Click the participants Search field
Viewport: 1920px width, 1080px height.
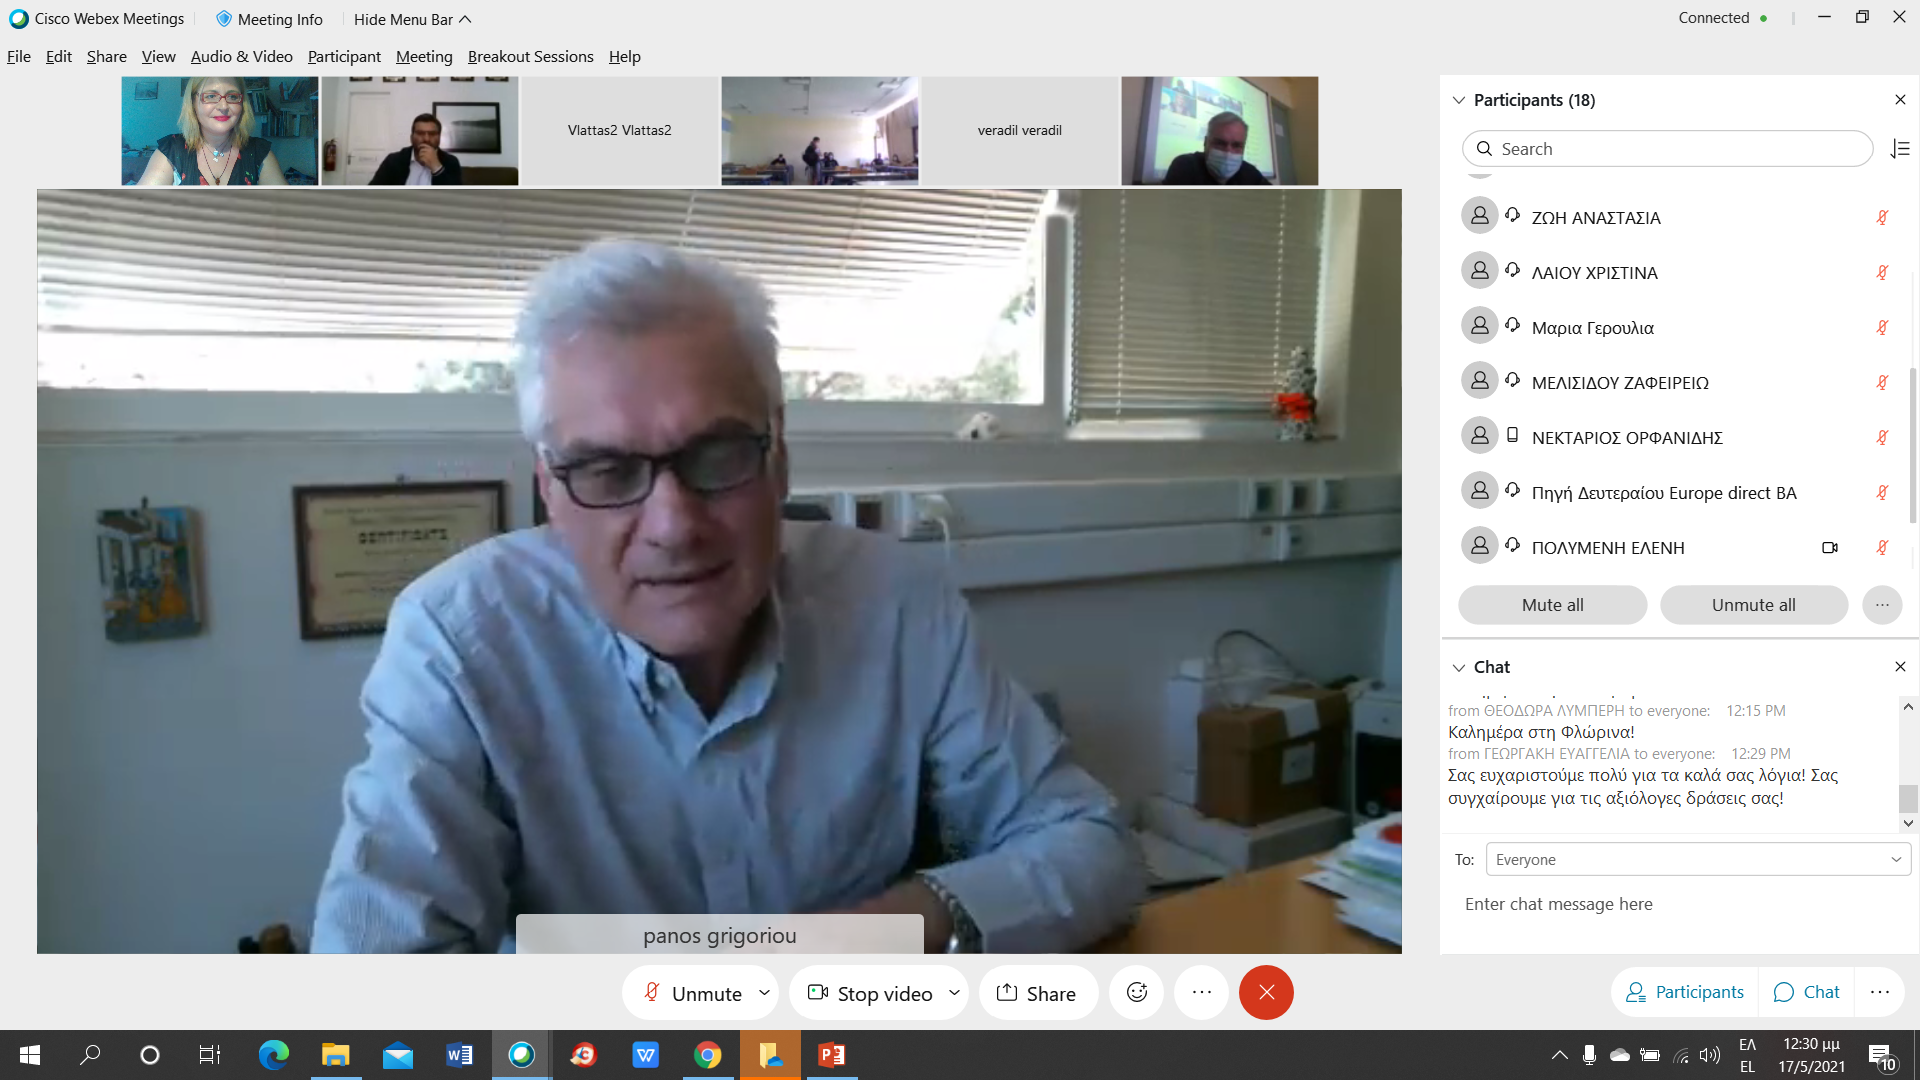[1666, 149]
